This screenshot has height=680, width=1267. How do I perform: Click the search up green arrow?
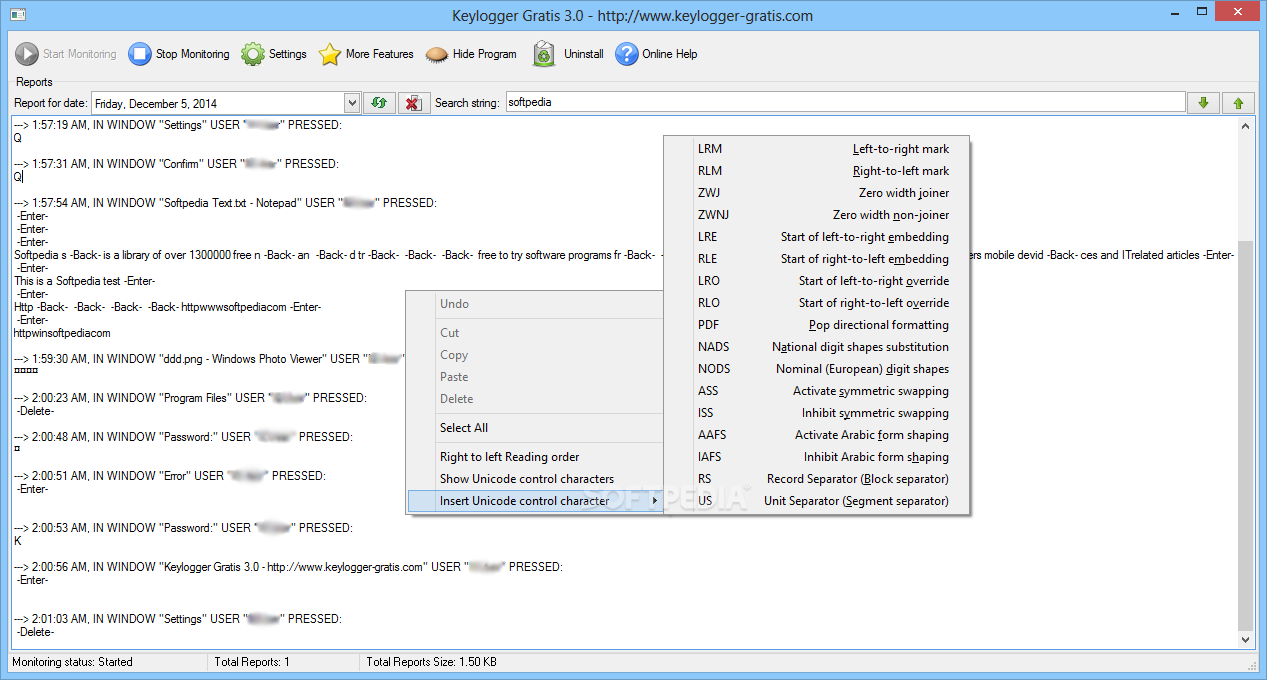[x=1238, y=103]
